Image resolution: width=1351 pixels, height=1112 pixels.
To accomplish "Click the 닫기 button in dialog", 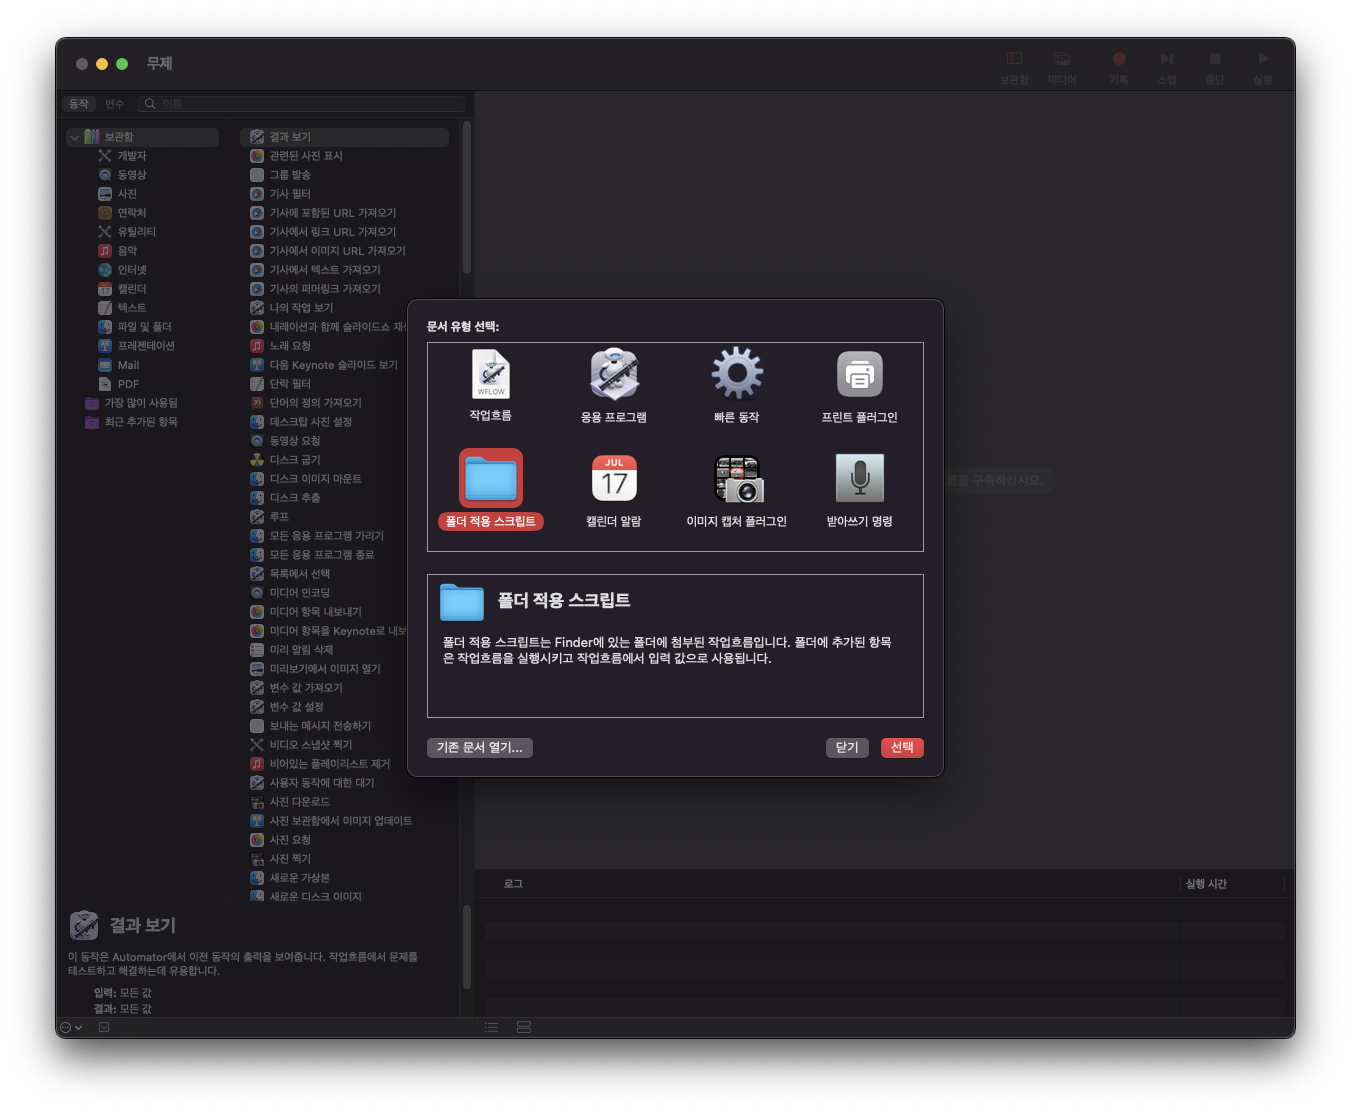I will pos(847,748).
